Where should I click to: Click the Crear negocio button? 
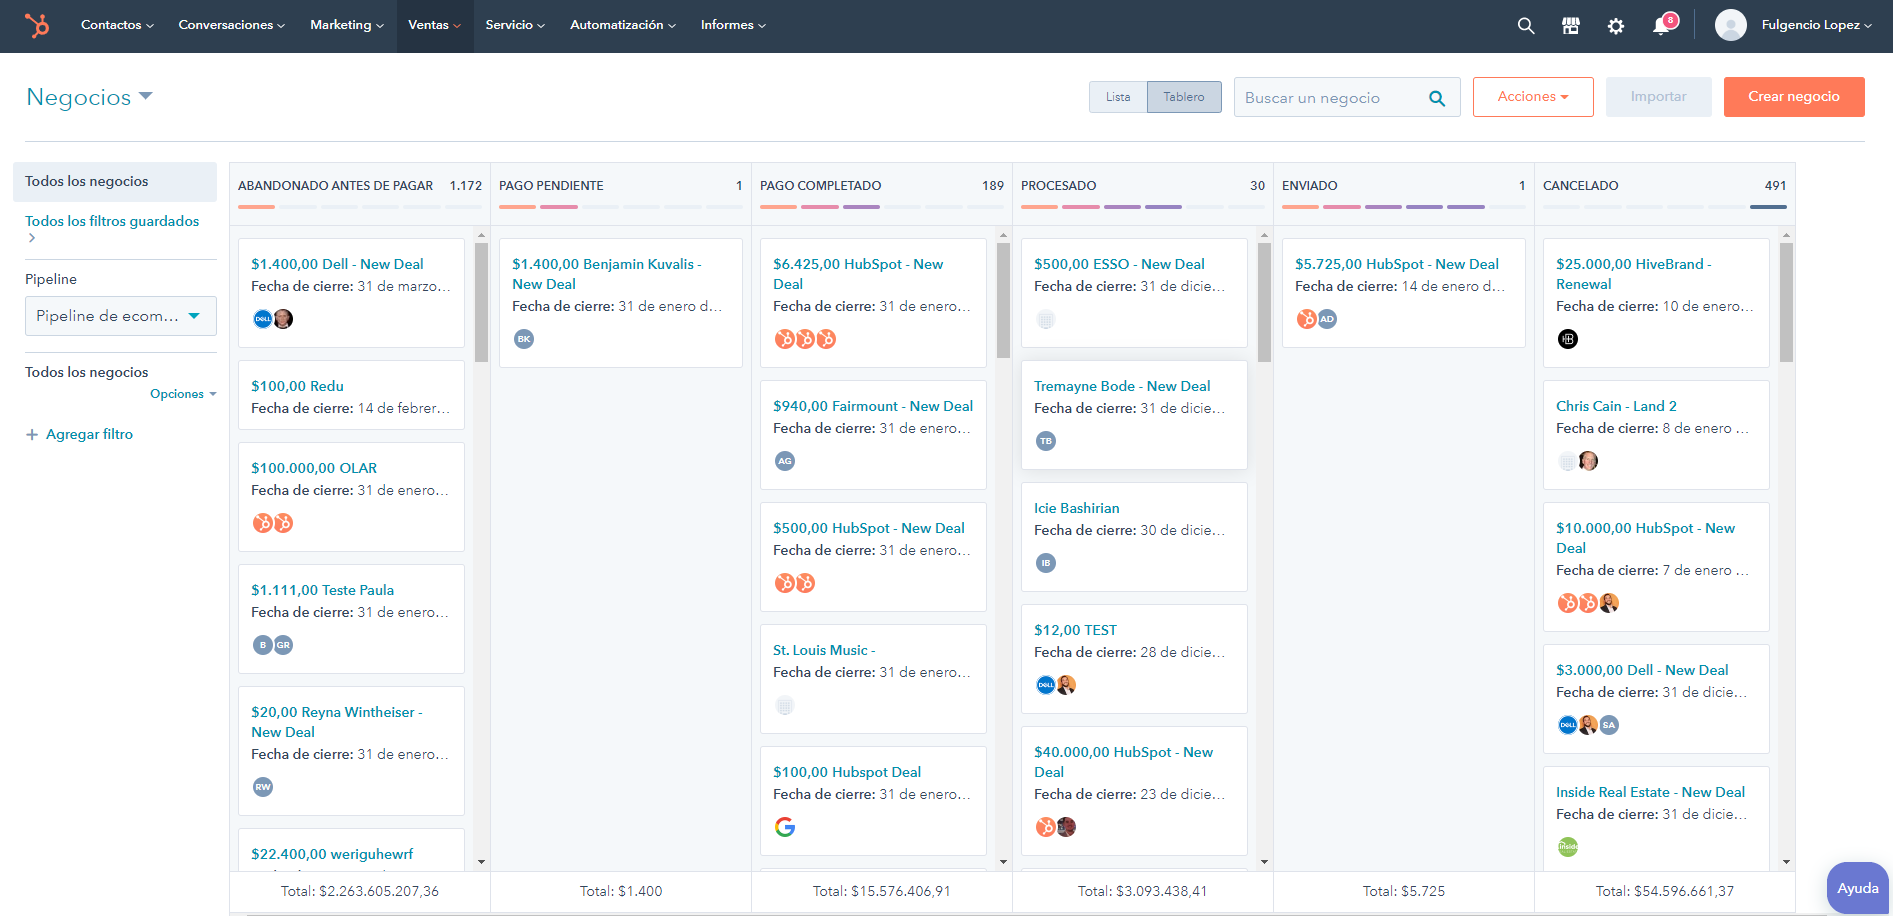coord(1793,97)
